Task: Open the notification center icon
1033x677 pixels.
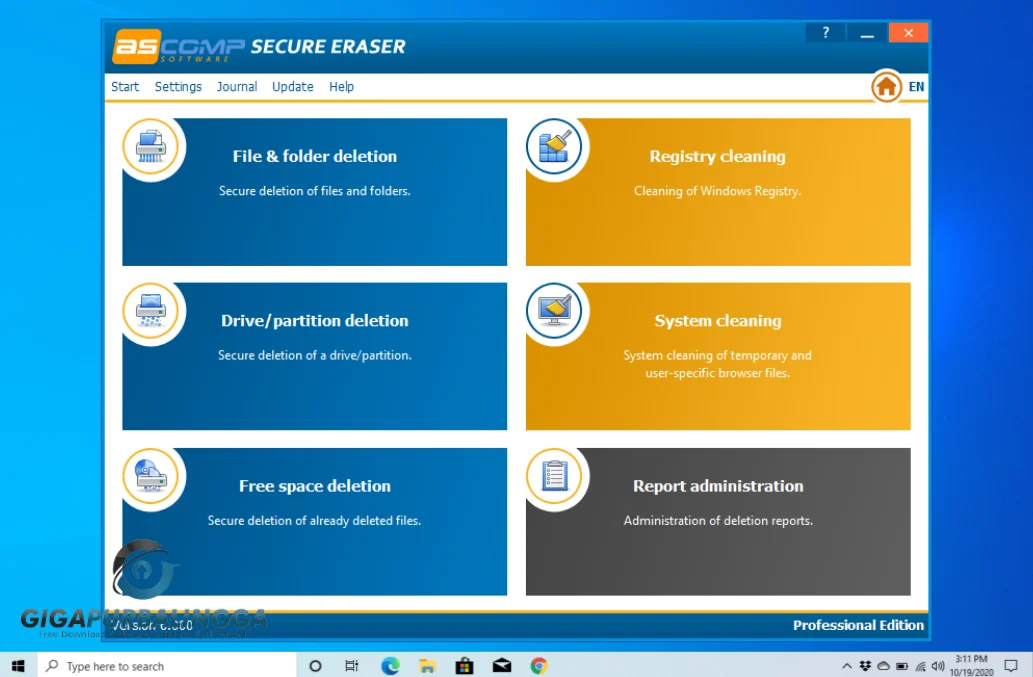Action: (x=1011, y=666)
